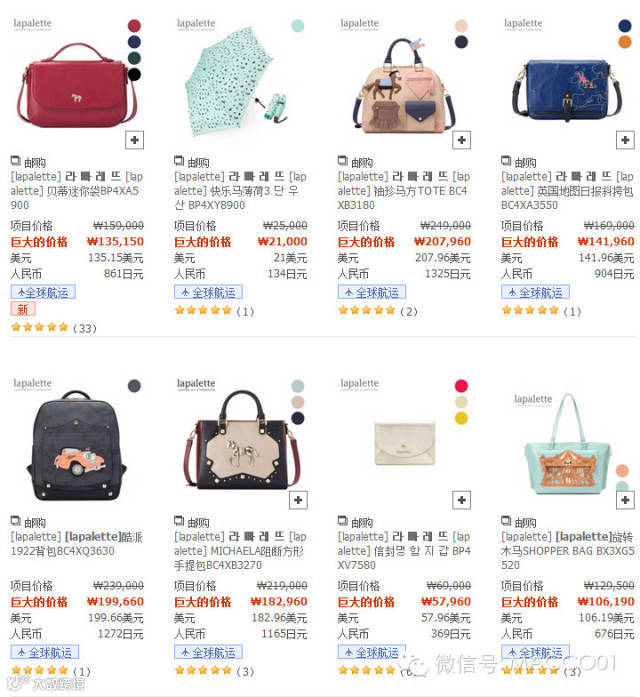Click the plus icon on the blue map bag
Image resolution: width=640 pixels, height=697 pixels.
coord(625,140)
